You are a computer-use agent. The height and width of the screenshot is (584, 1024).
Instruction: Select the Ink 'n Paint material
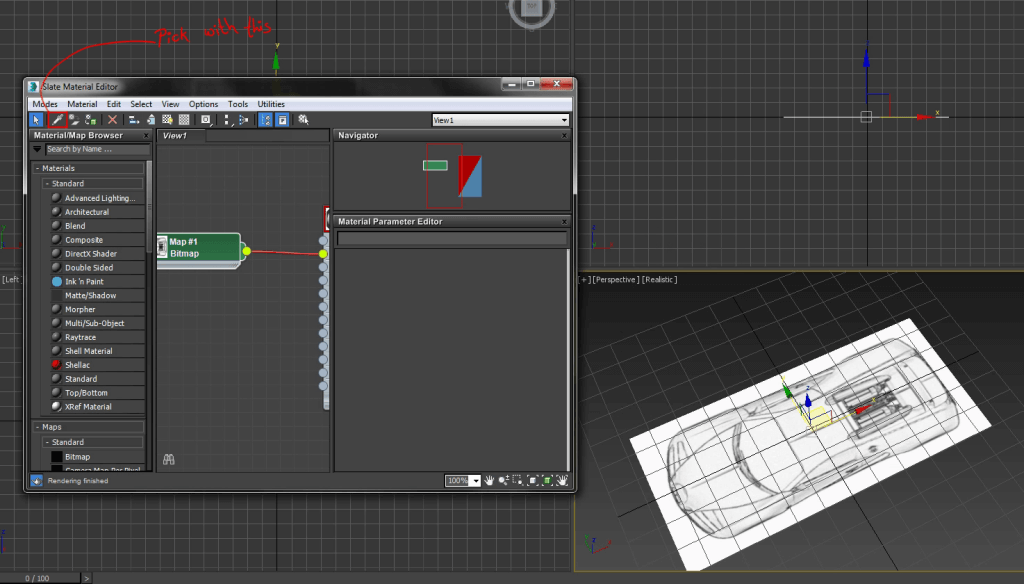click(x=84, y=282)
